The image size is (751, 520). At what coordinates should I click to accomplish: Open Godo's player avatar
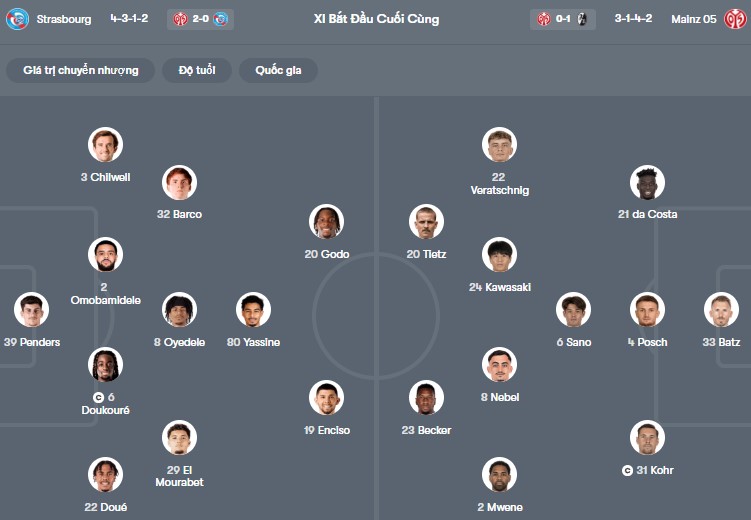(327, 222)
